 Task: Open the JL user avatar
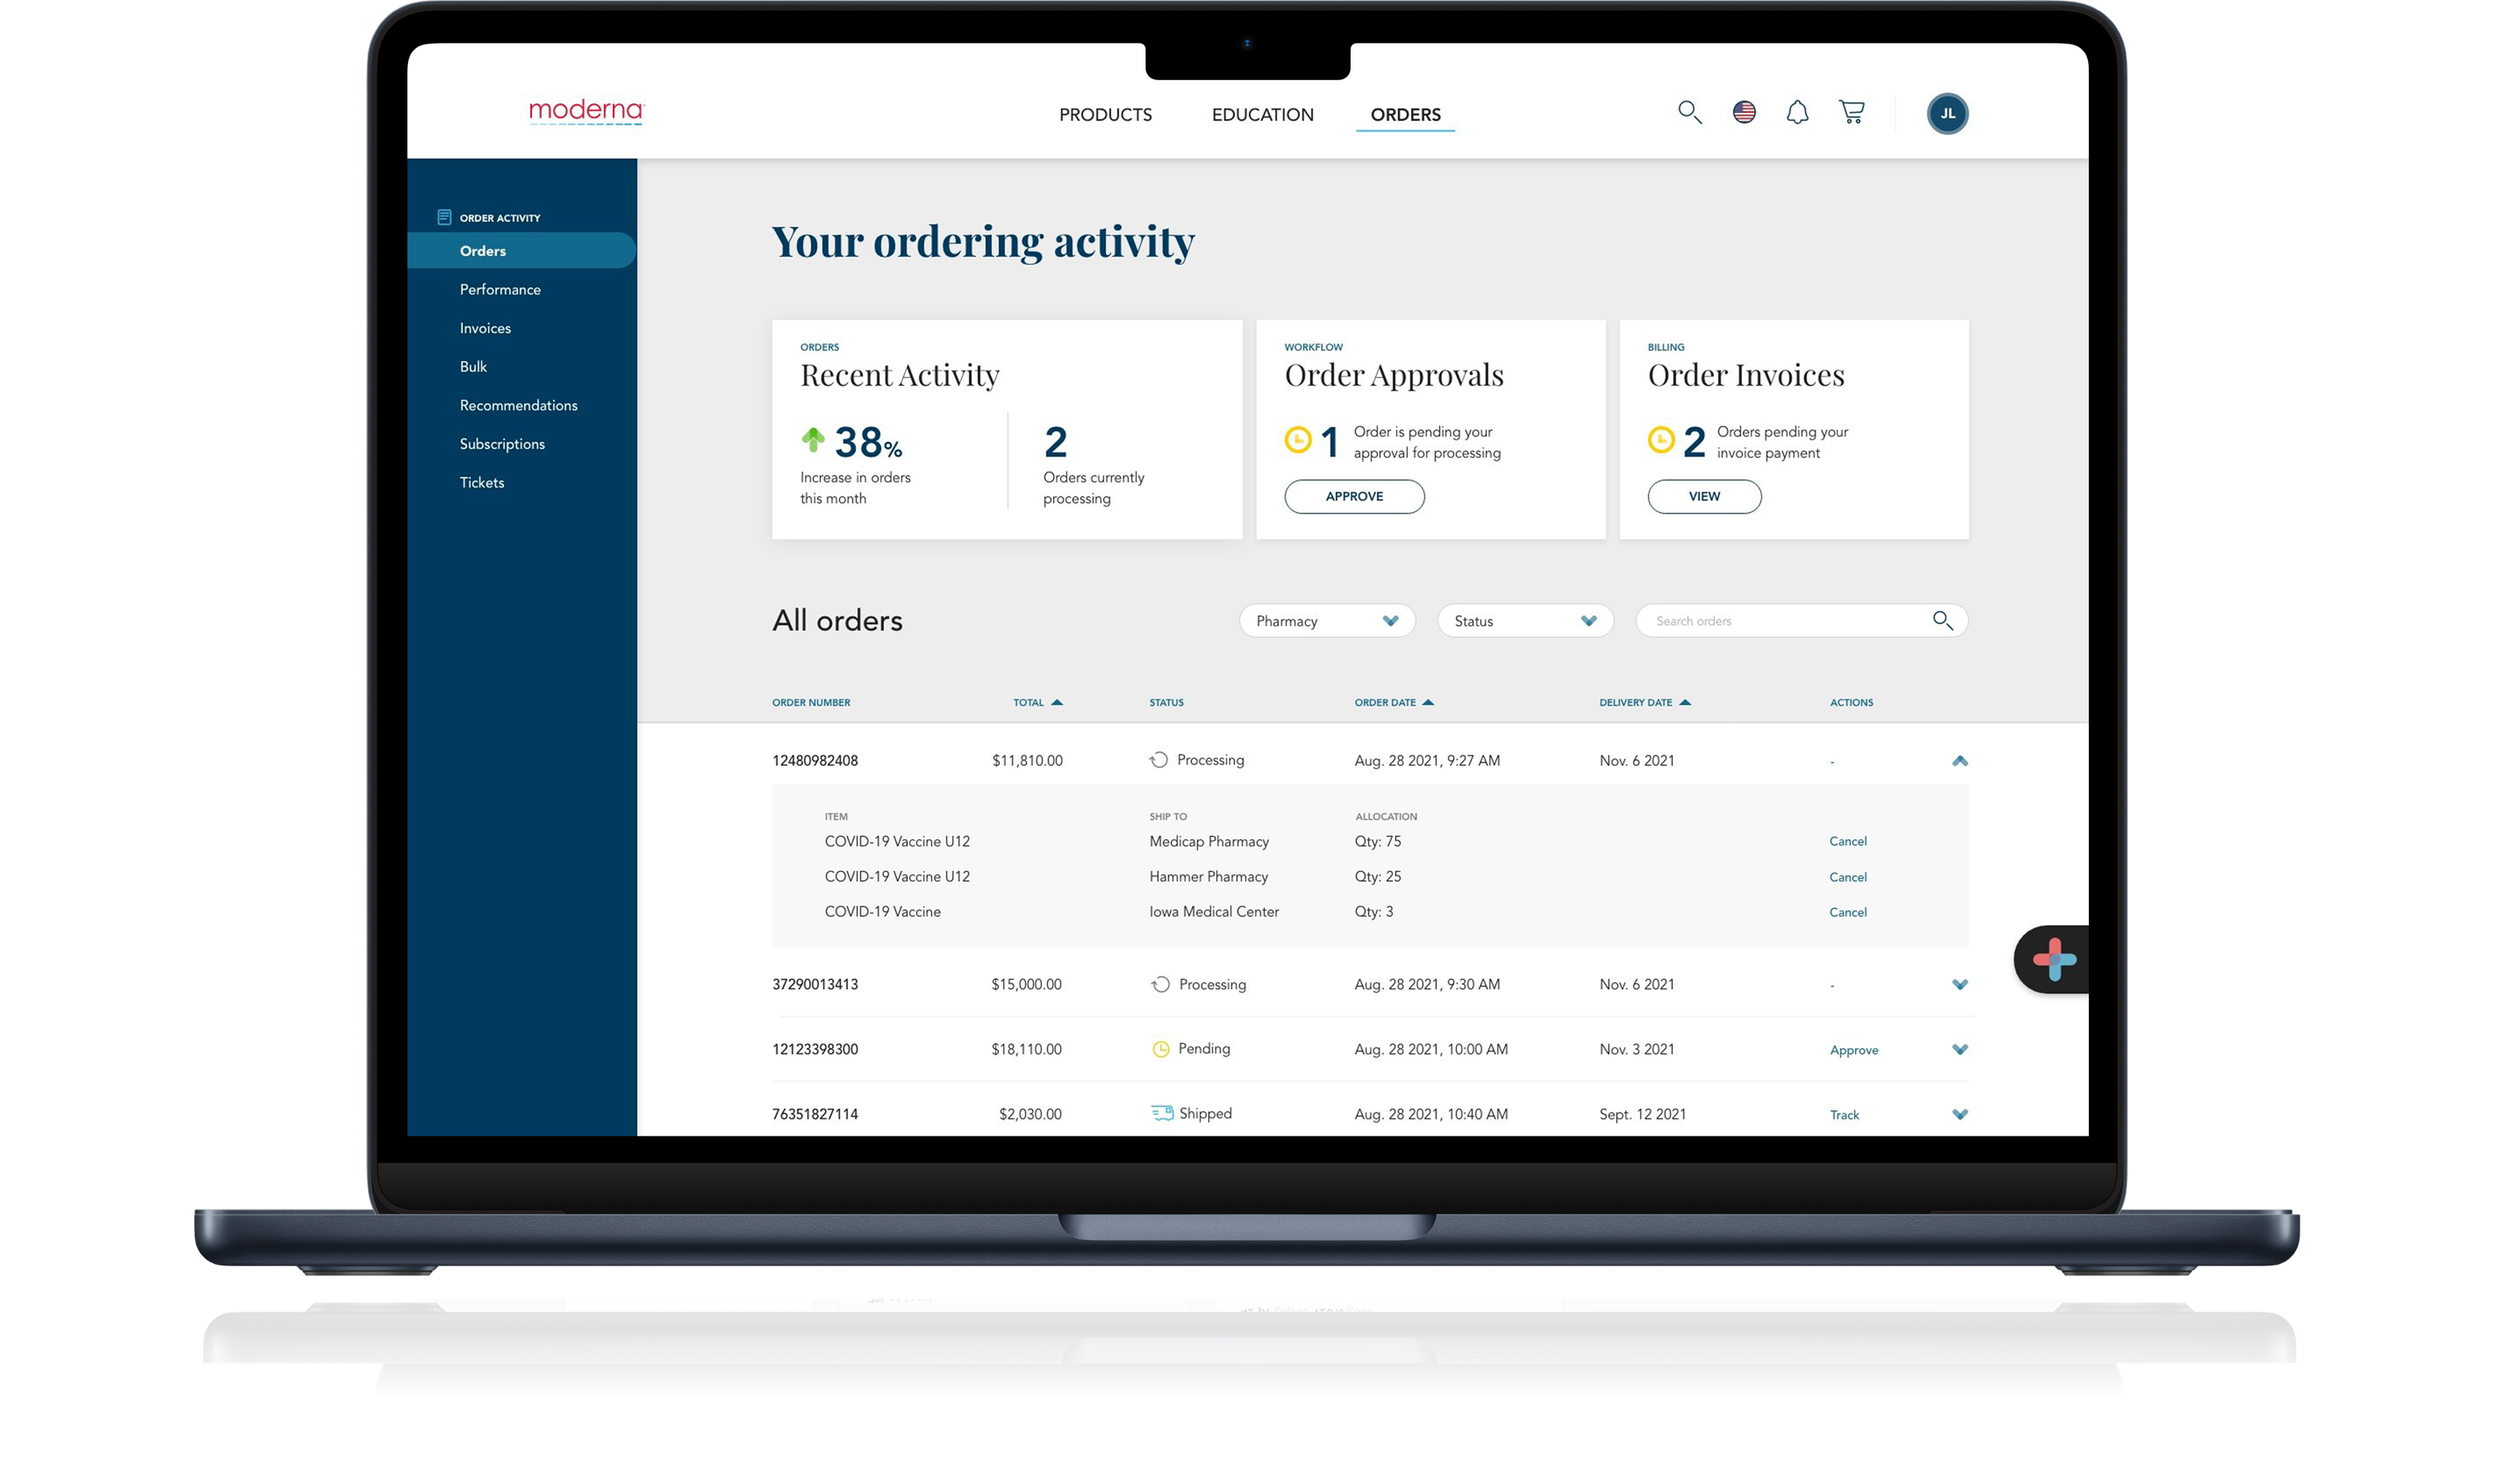click(x=1946, y=113)
